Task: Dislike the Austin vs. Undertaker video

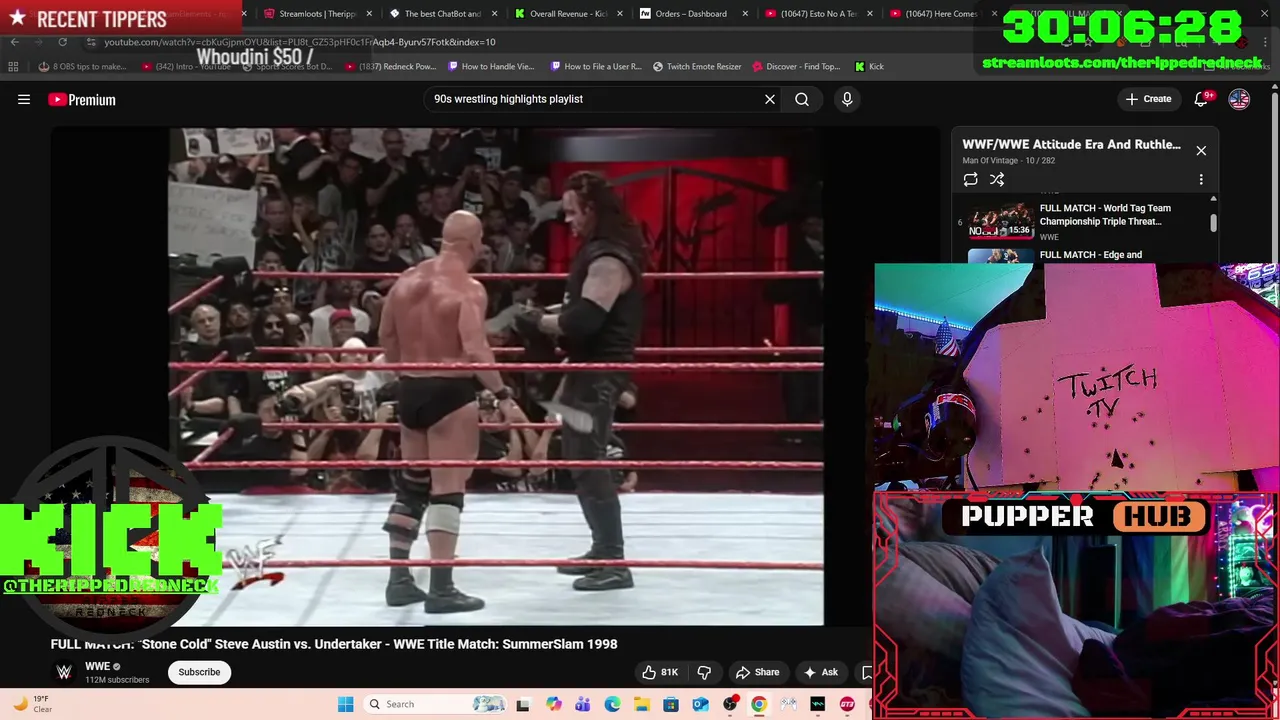Action: [x=704, y=672]
